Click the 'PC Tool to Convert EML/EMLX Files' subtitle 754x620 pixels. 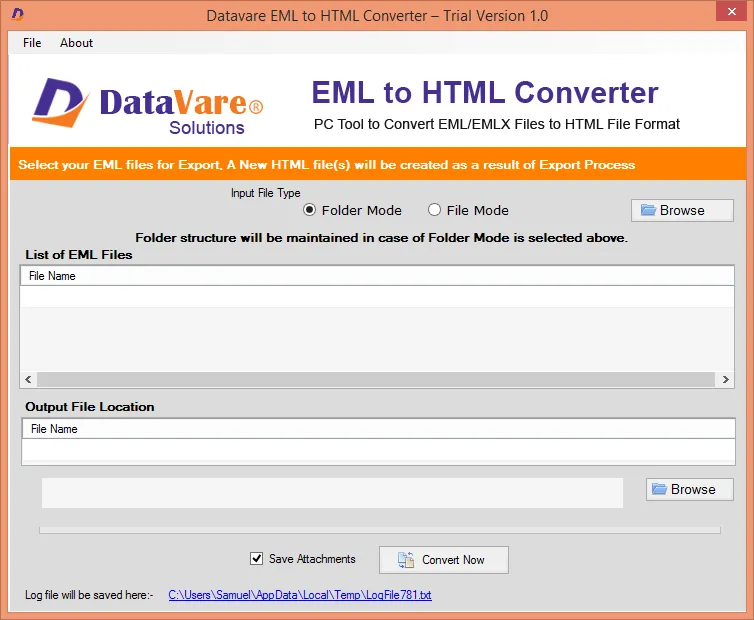(x=497, y=124)
